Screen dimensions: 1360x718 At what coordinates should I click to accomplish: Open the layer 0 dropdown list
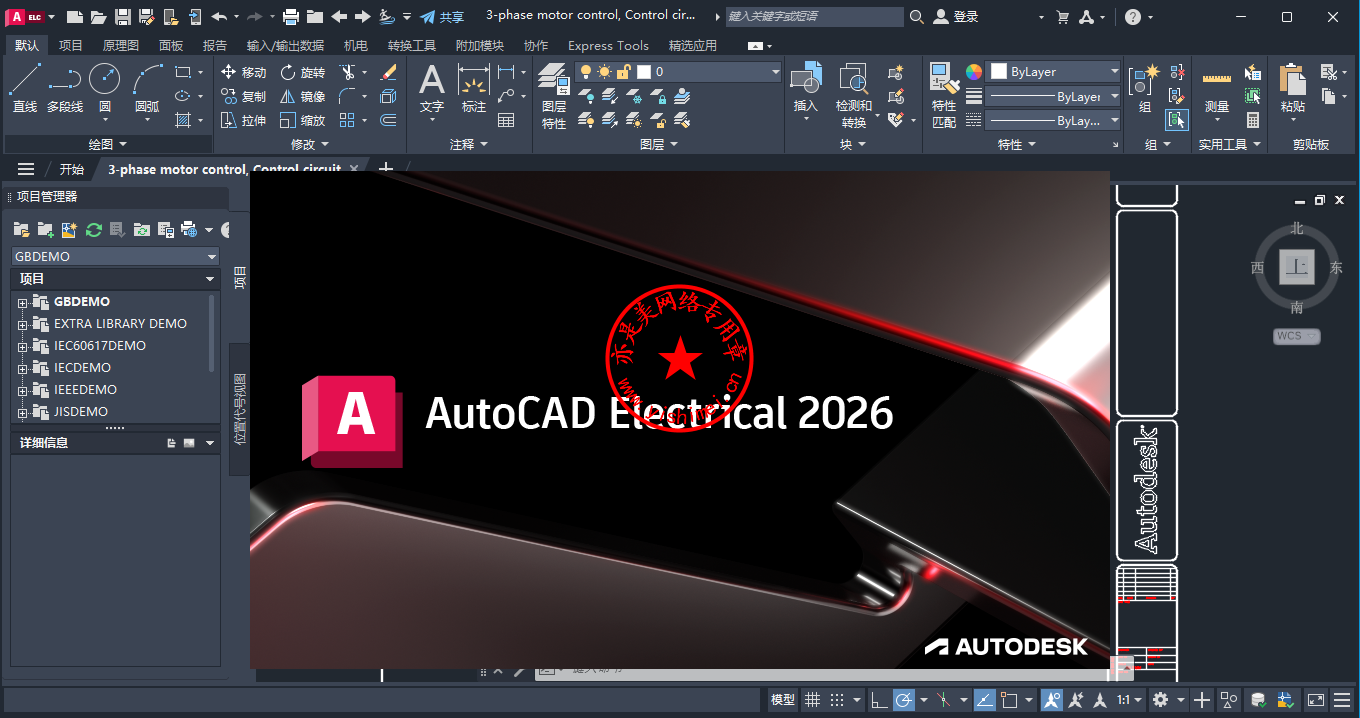pyautogui.click(x=679, y=72)
